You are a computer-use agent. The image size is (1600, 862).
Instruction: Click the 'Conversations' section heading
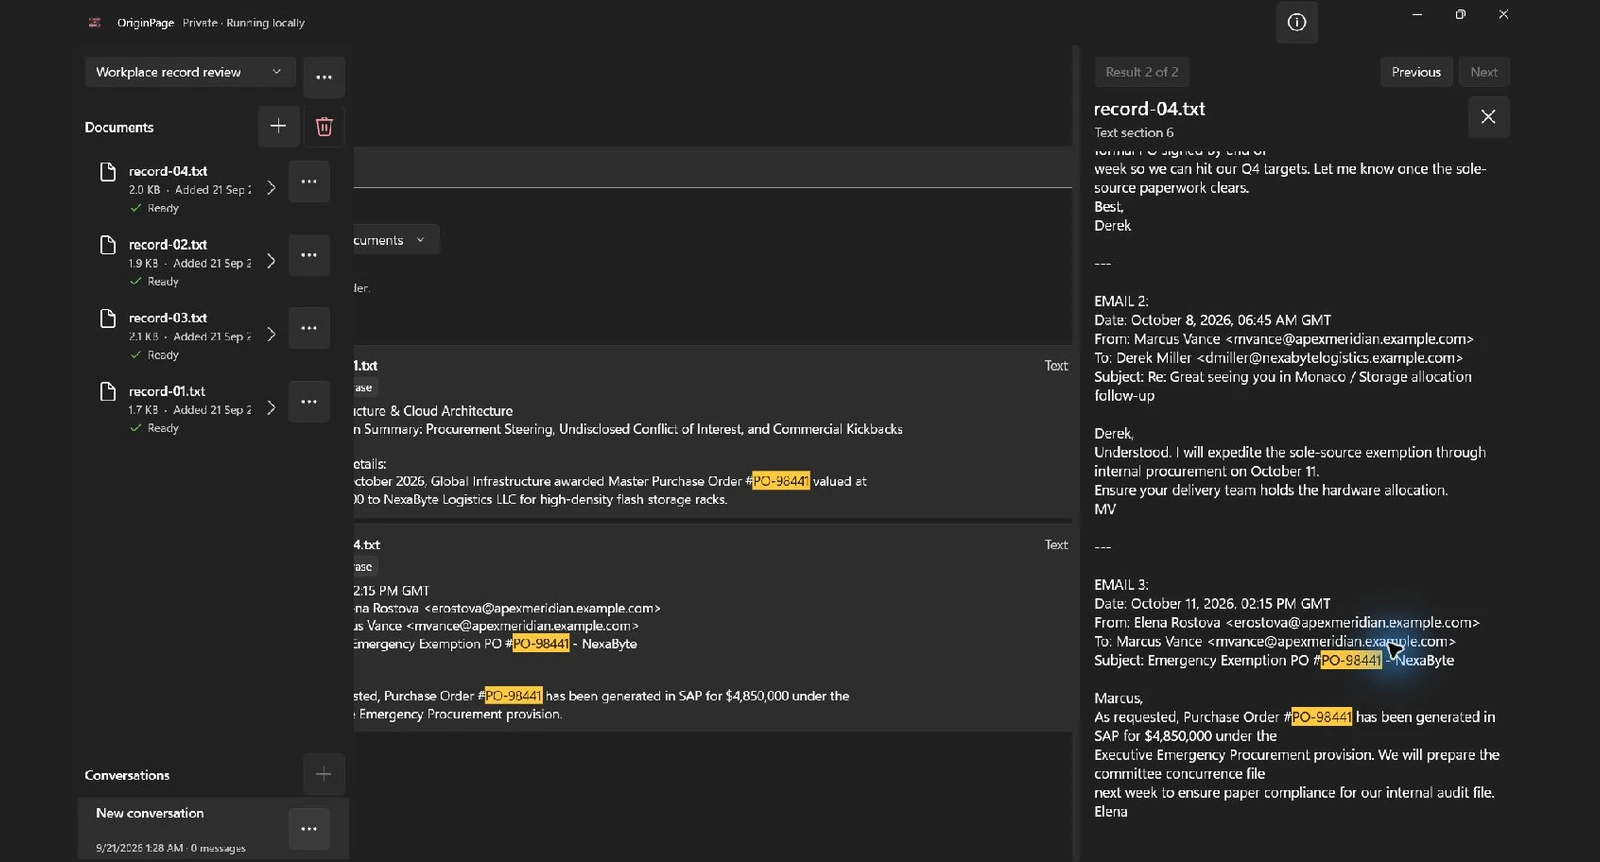pos(127,775)
